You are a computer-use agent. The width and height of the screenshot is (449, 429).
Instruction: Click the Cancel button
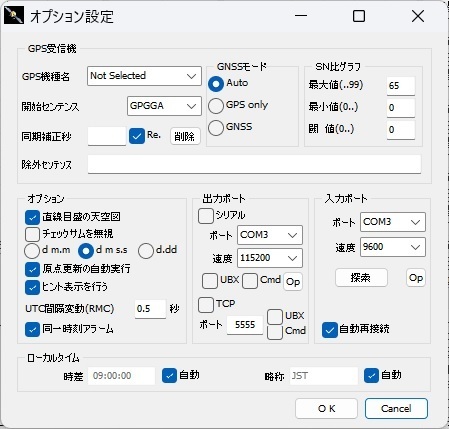pos(396,409)
